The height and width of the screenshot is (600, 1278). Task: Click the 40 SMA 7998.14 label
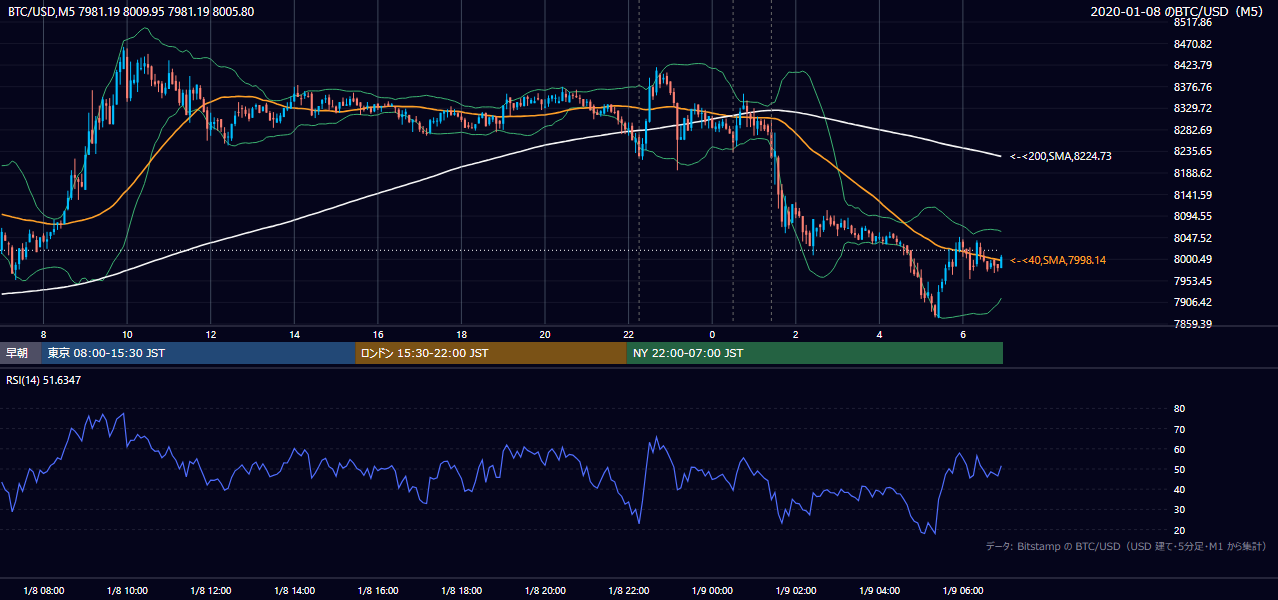pos(1058,260)
